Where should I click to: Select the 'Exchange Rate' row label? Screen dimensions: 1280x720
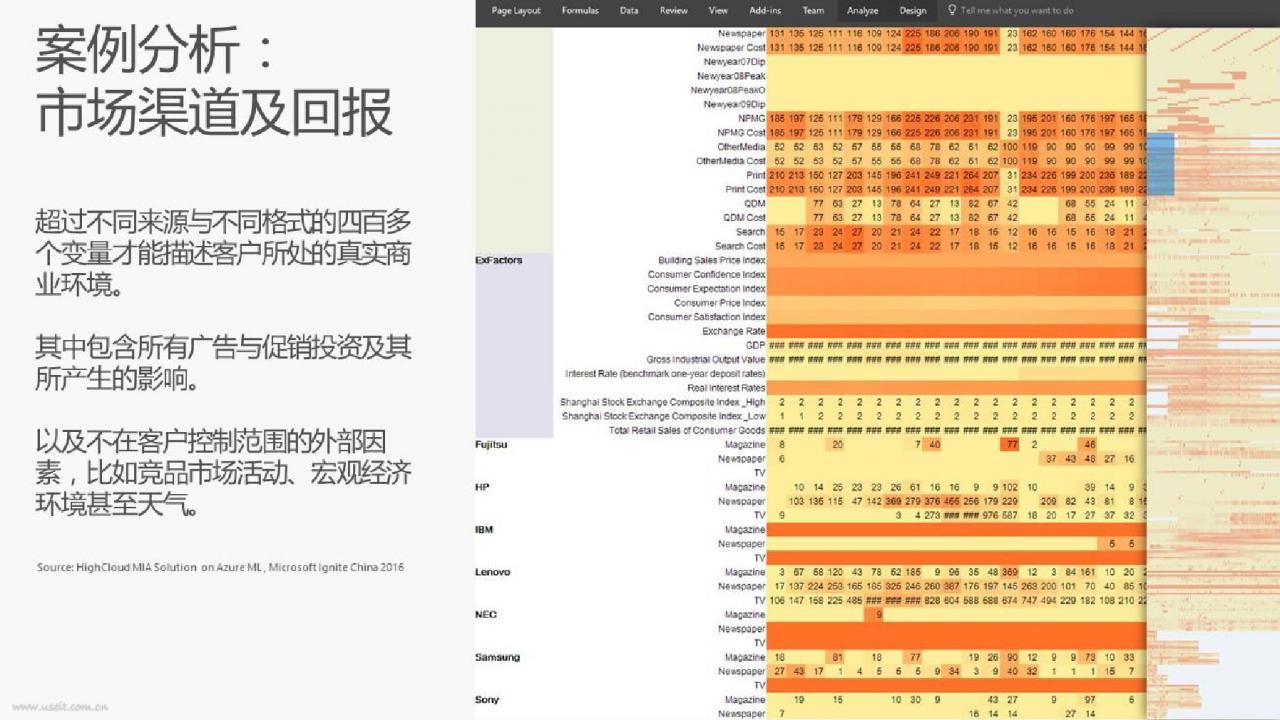pos(734,331)
